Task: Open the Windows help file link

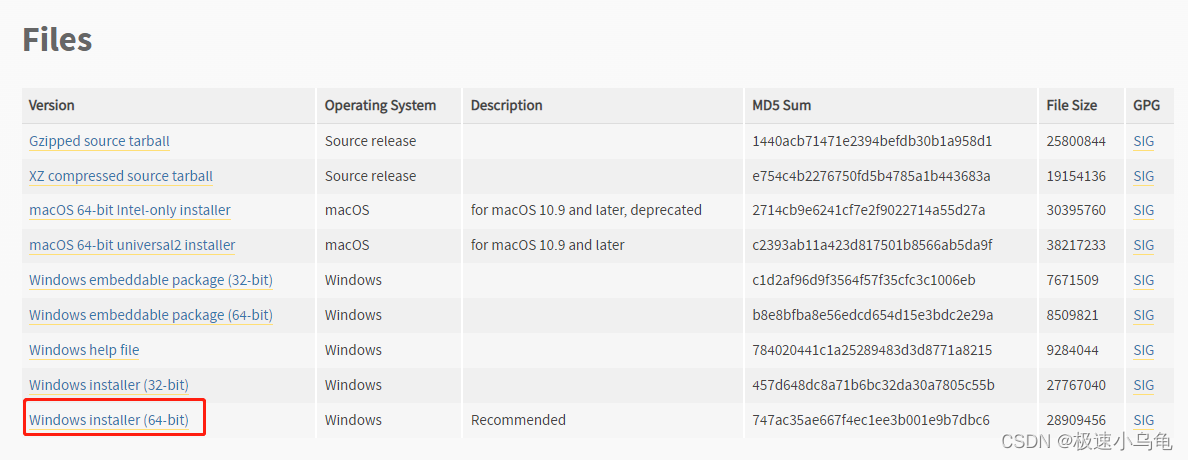Action: (84, 349)
